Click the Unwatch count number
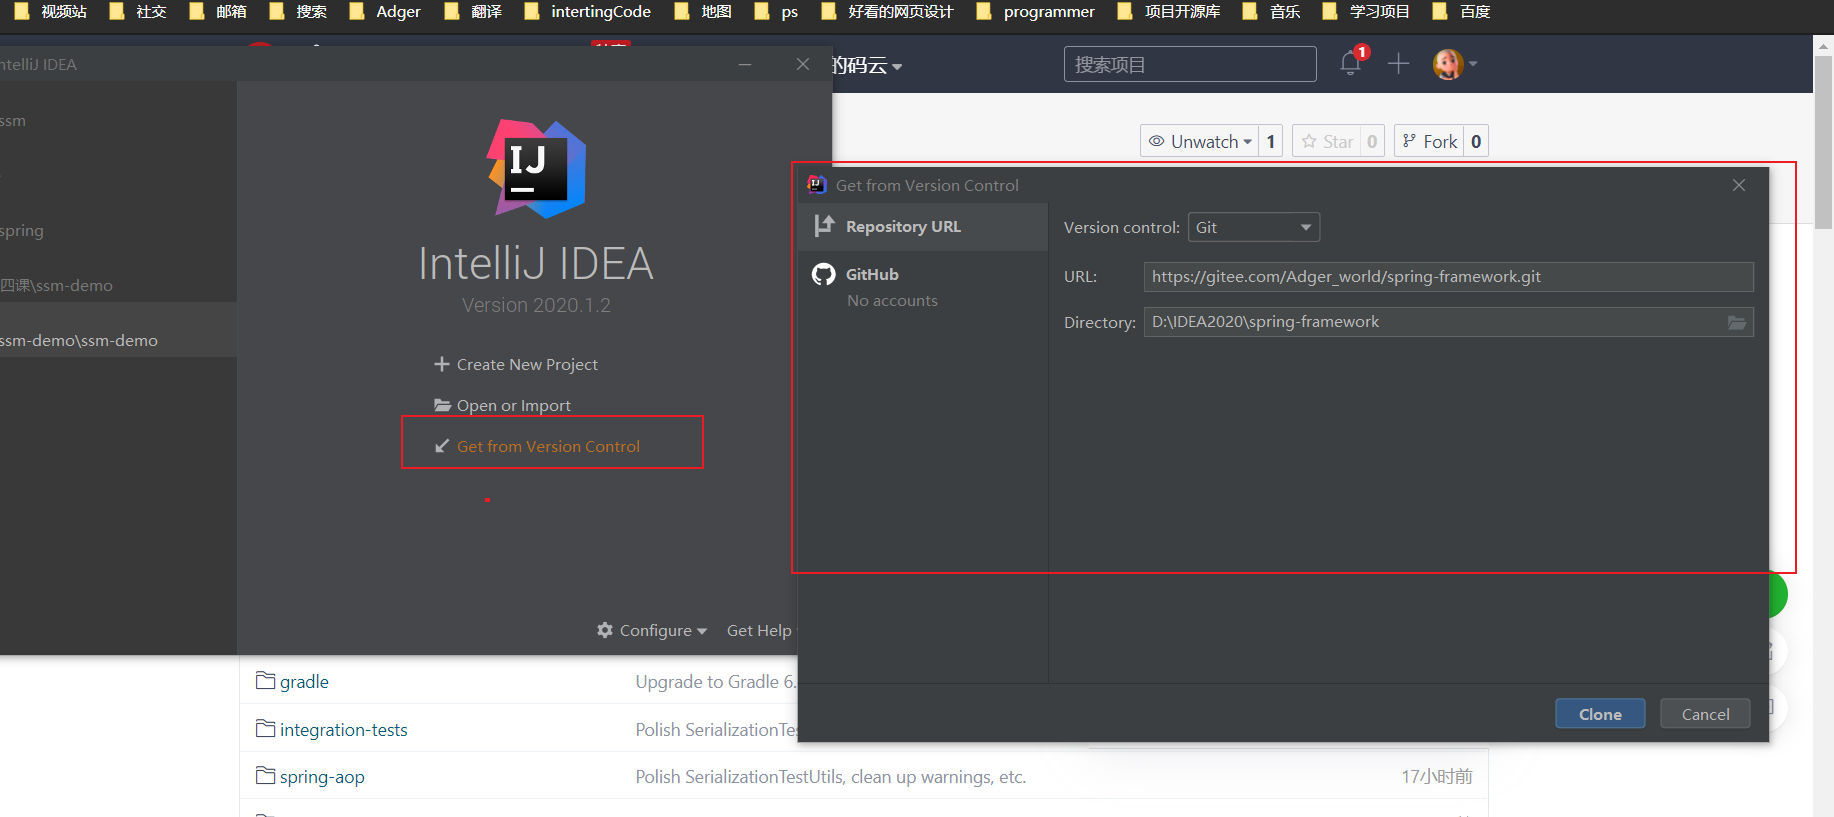The width and height of the screenshot is (1834, 817). point(1271,141)
